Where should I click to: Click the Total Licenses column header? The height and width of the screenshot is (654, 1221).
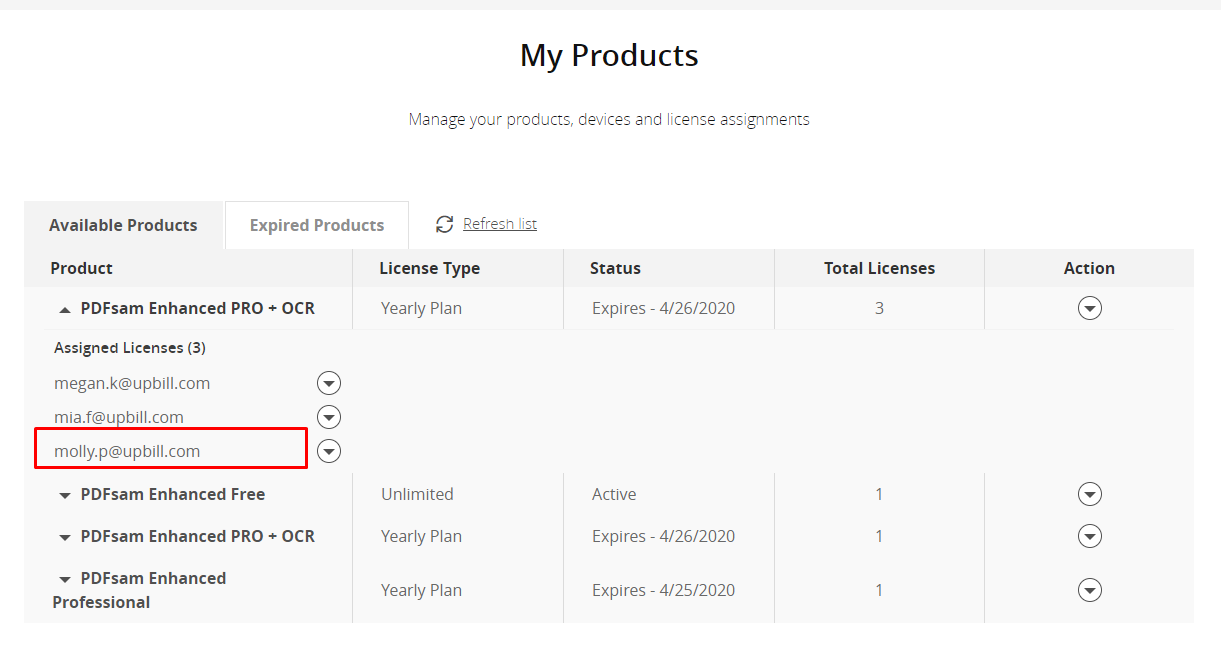point(880,268)
